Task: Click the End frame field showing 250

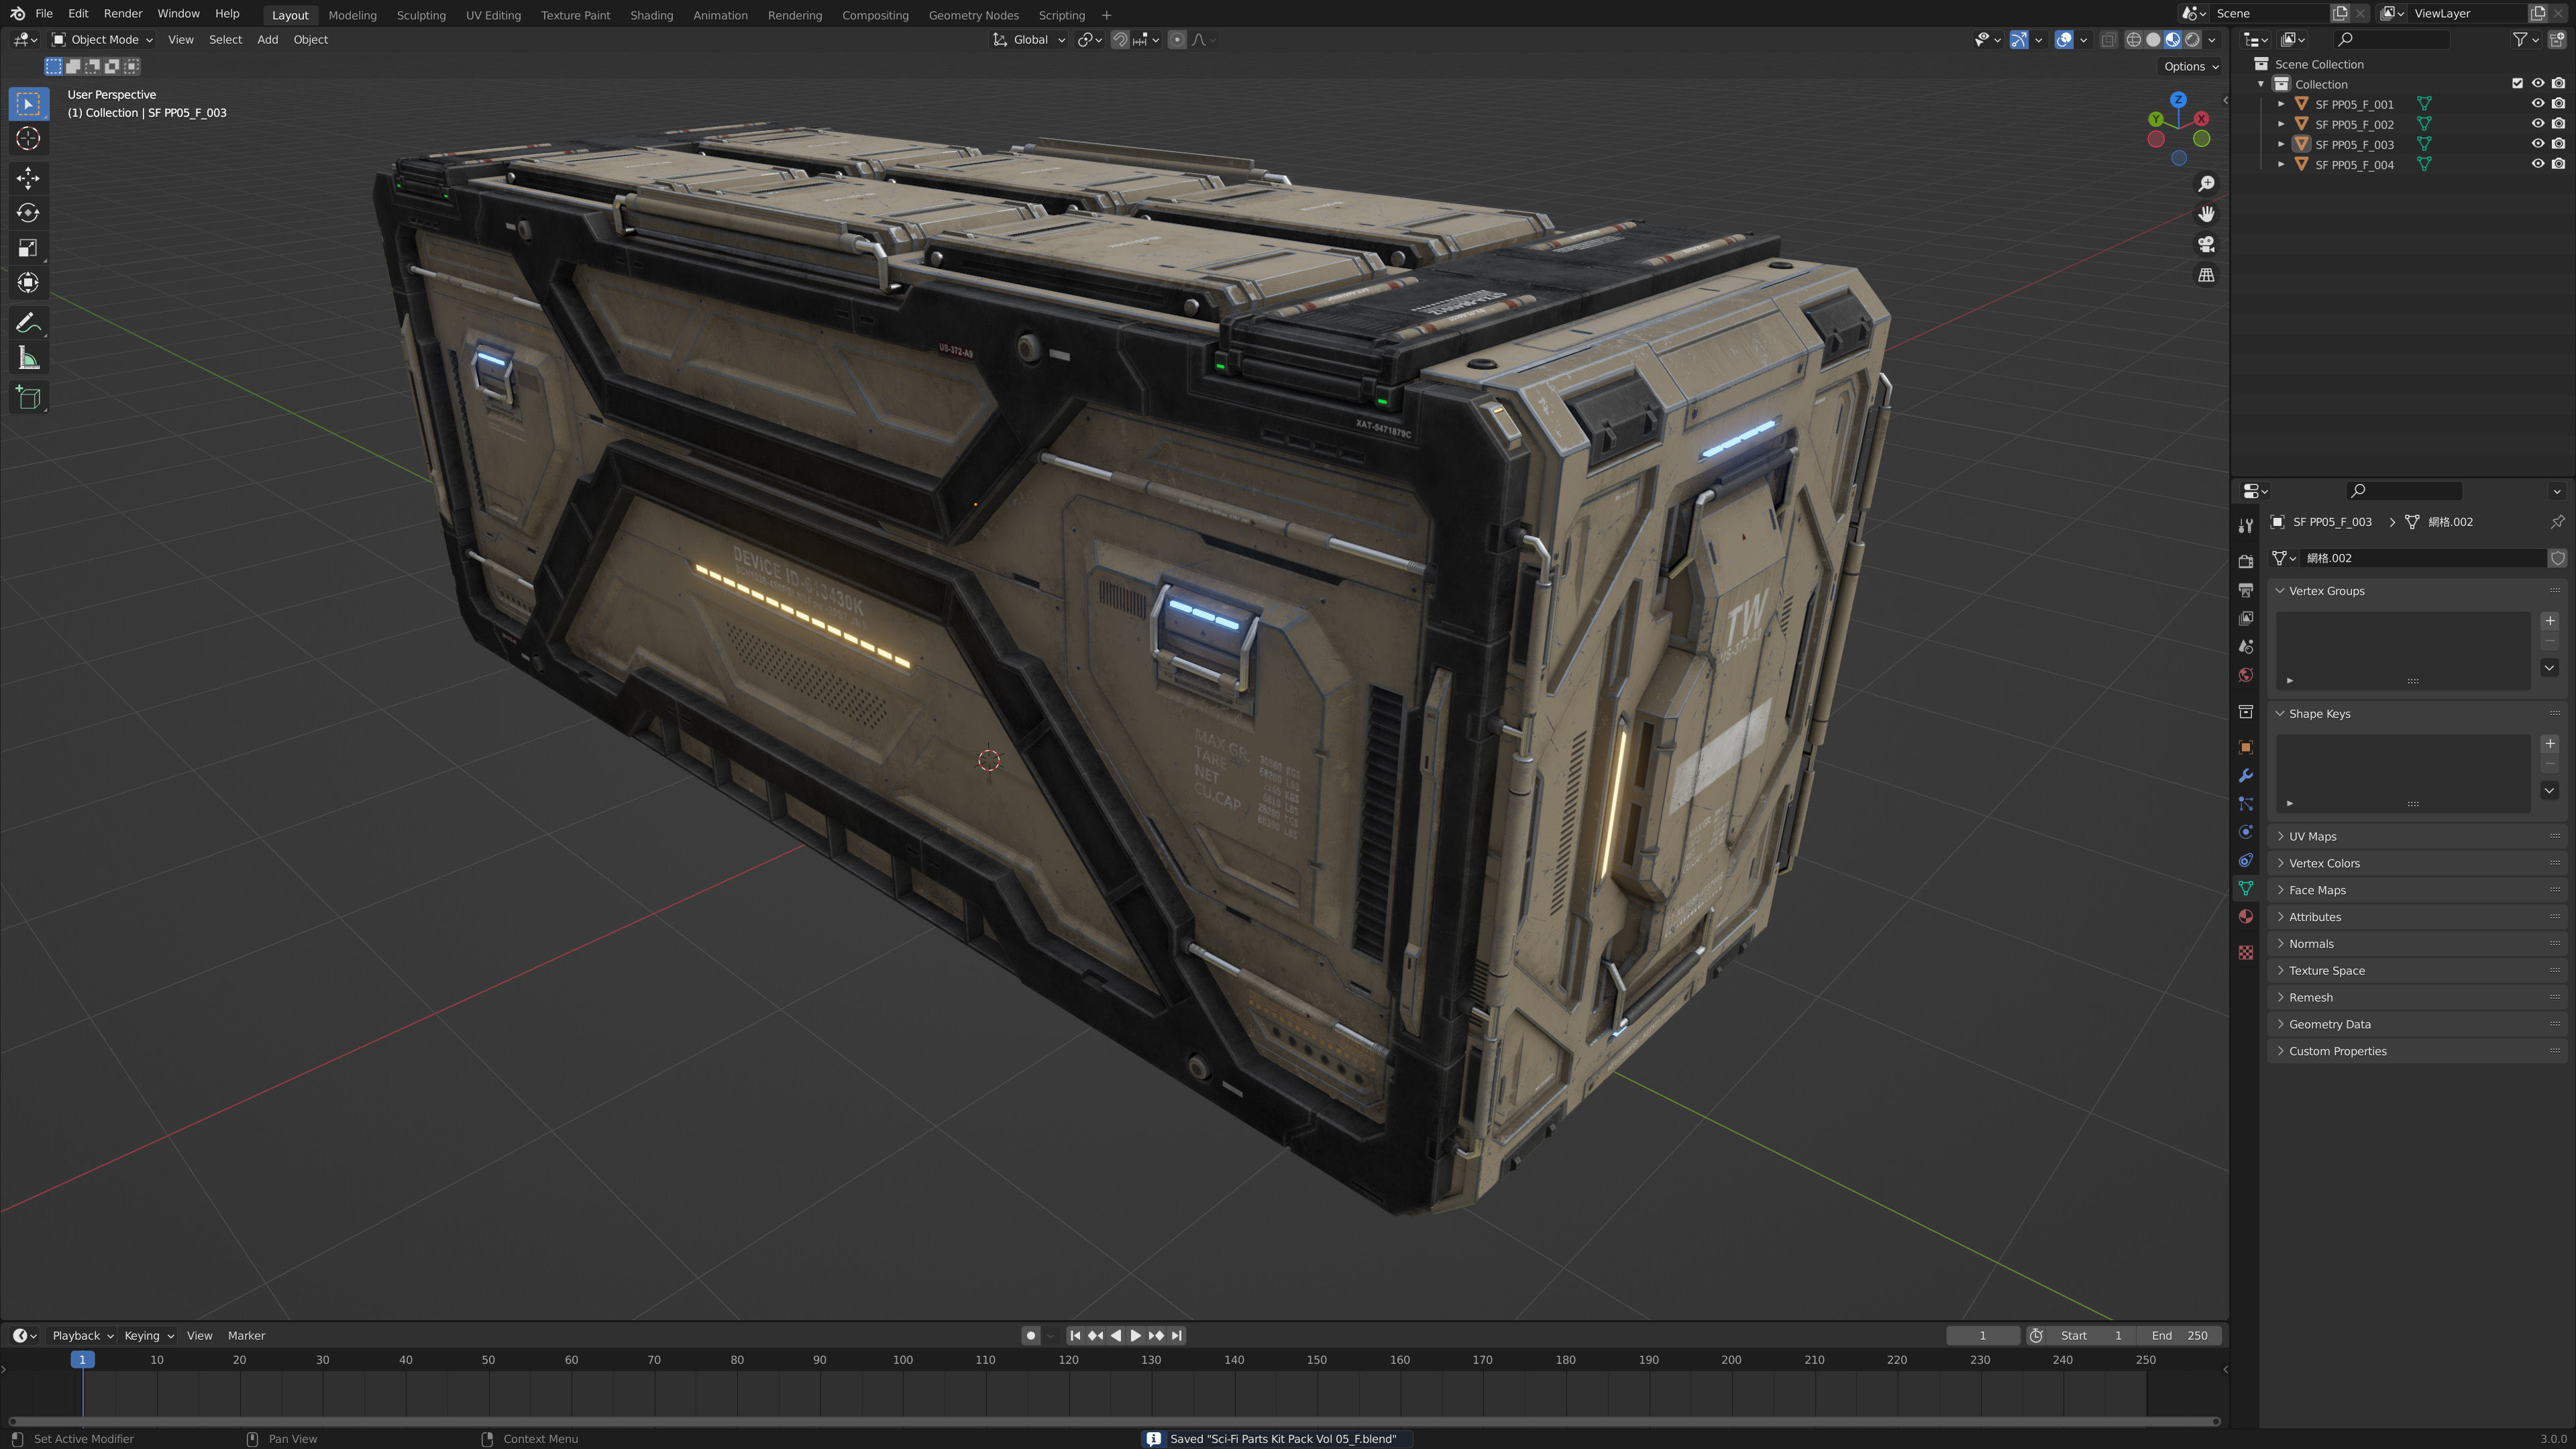Action: (2179, 1335)
